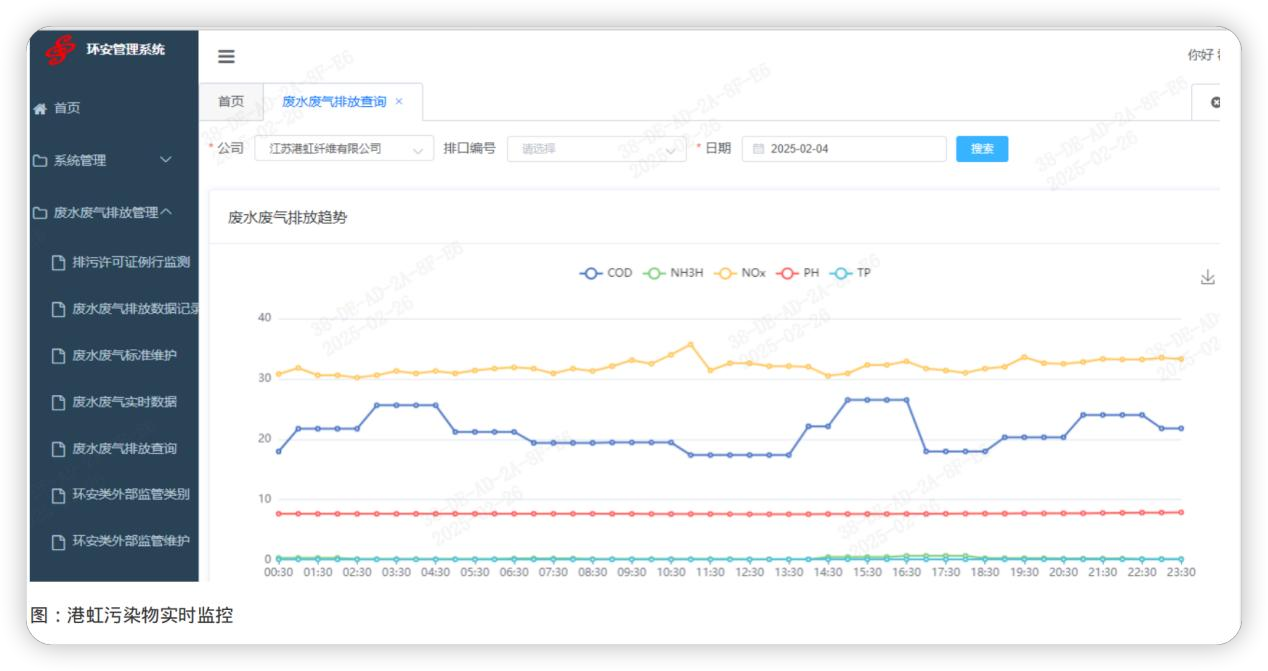Open 废水废气标准维护 menu item
The image size is (1268, 671).
(x=124, y=356)
